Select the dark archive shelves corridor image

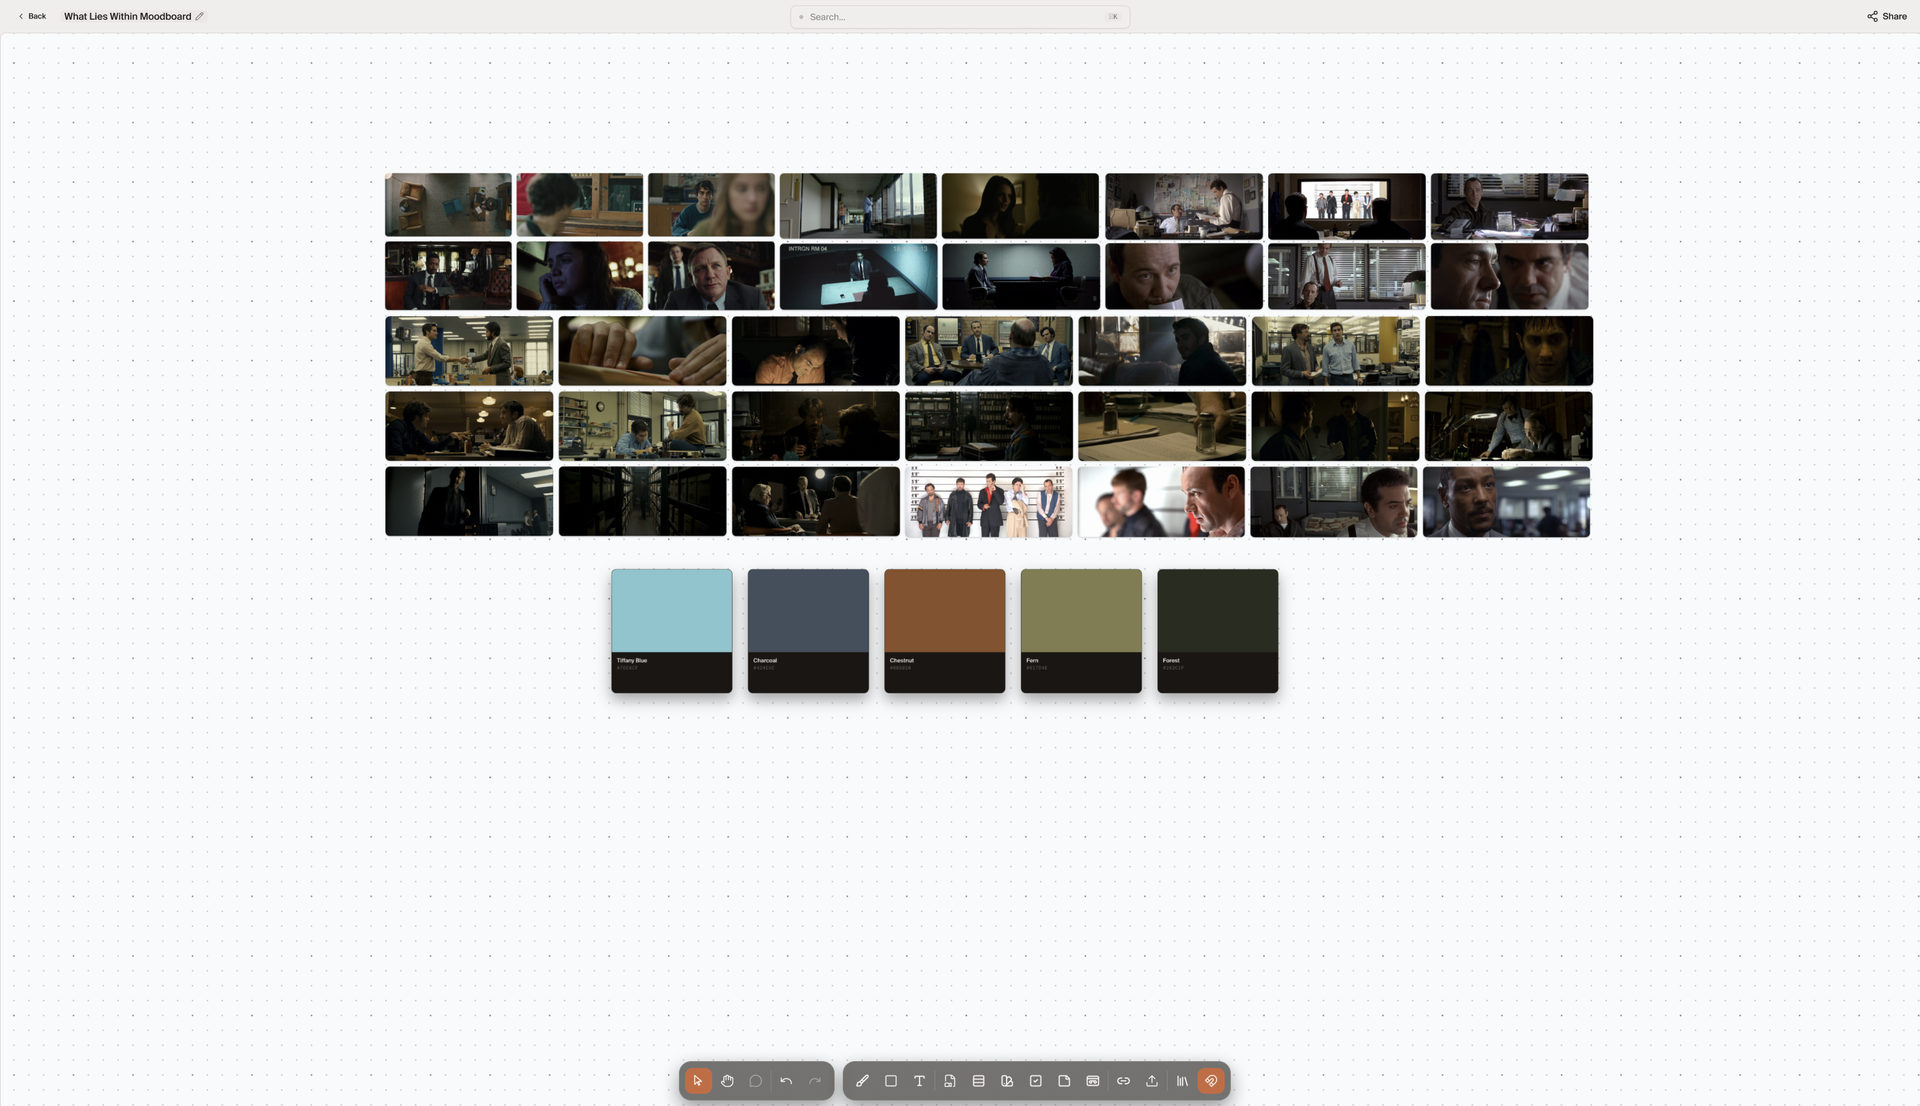642,501
